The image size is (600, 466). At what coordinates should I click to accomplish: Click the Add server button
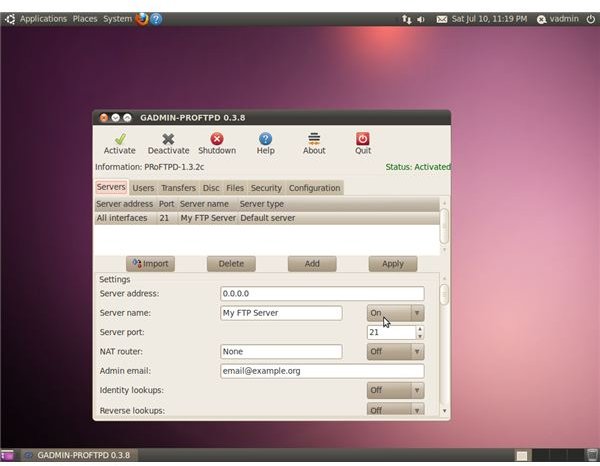(312, 264)
